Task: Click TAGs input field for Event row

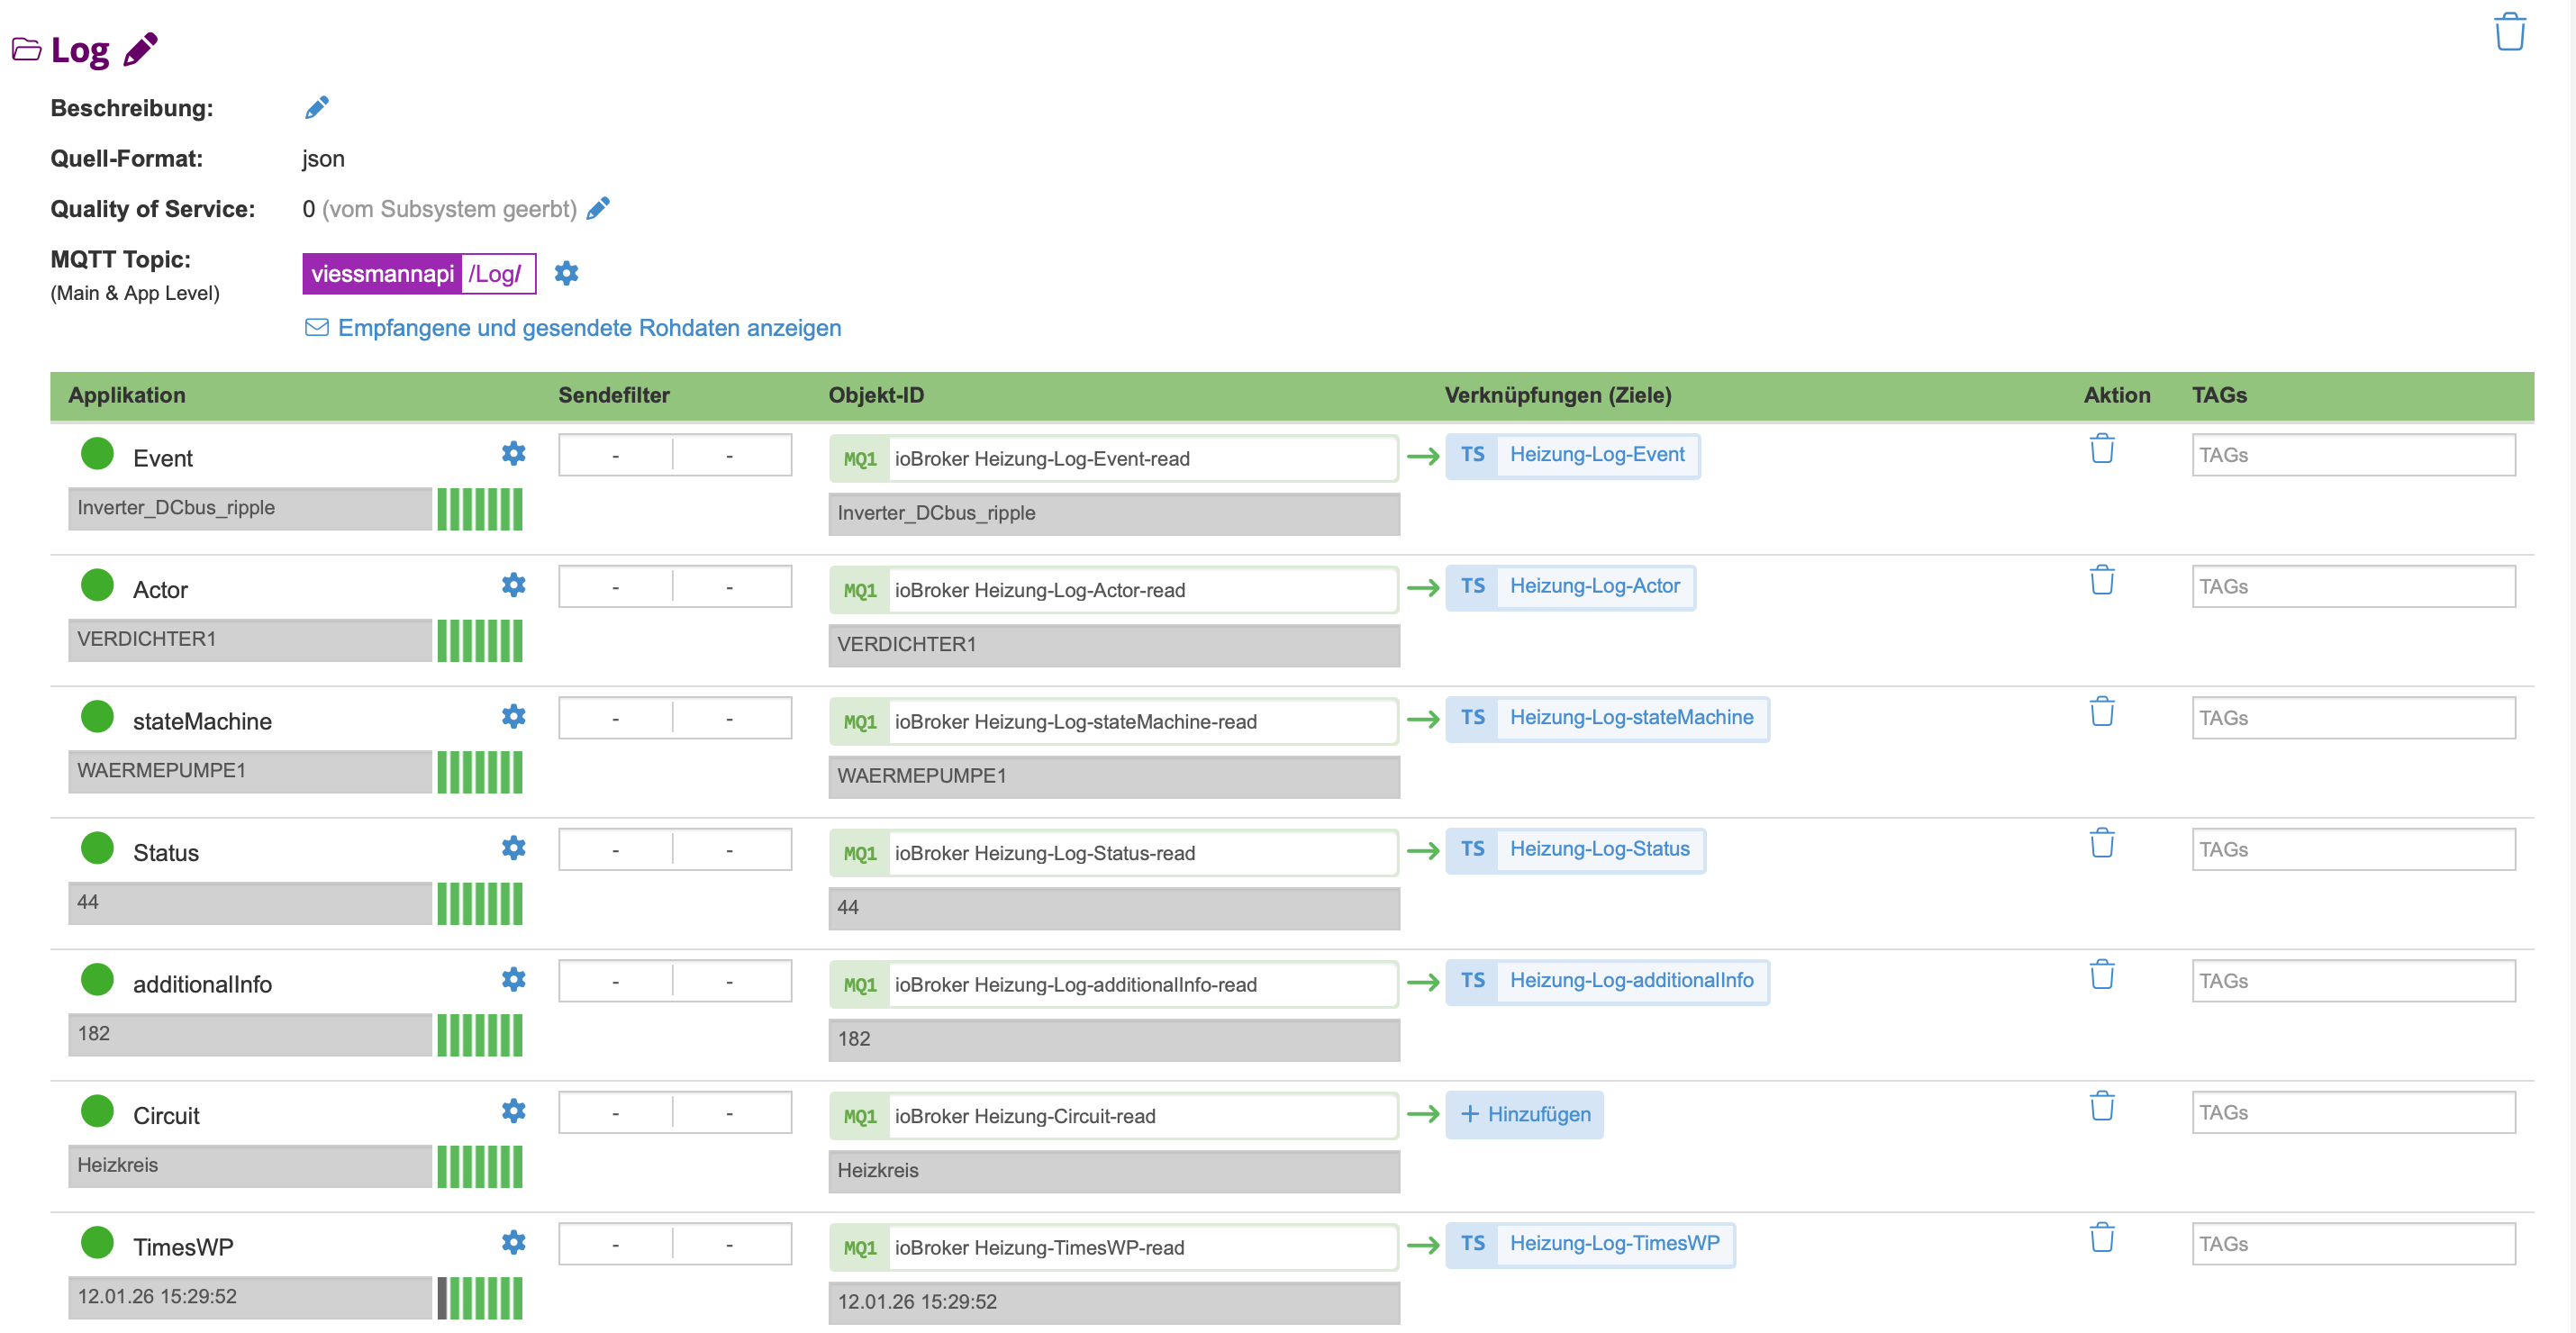Action: (x=2352, y=455)
